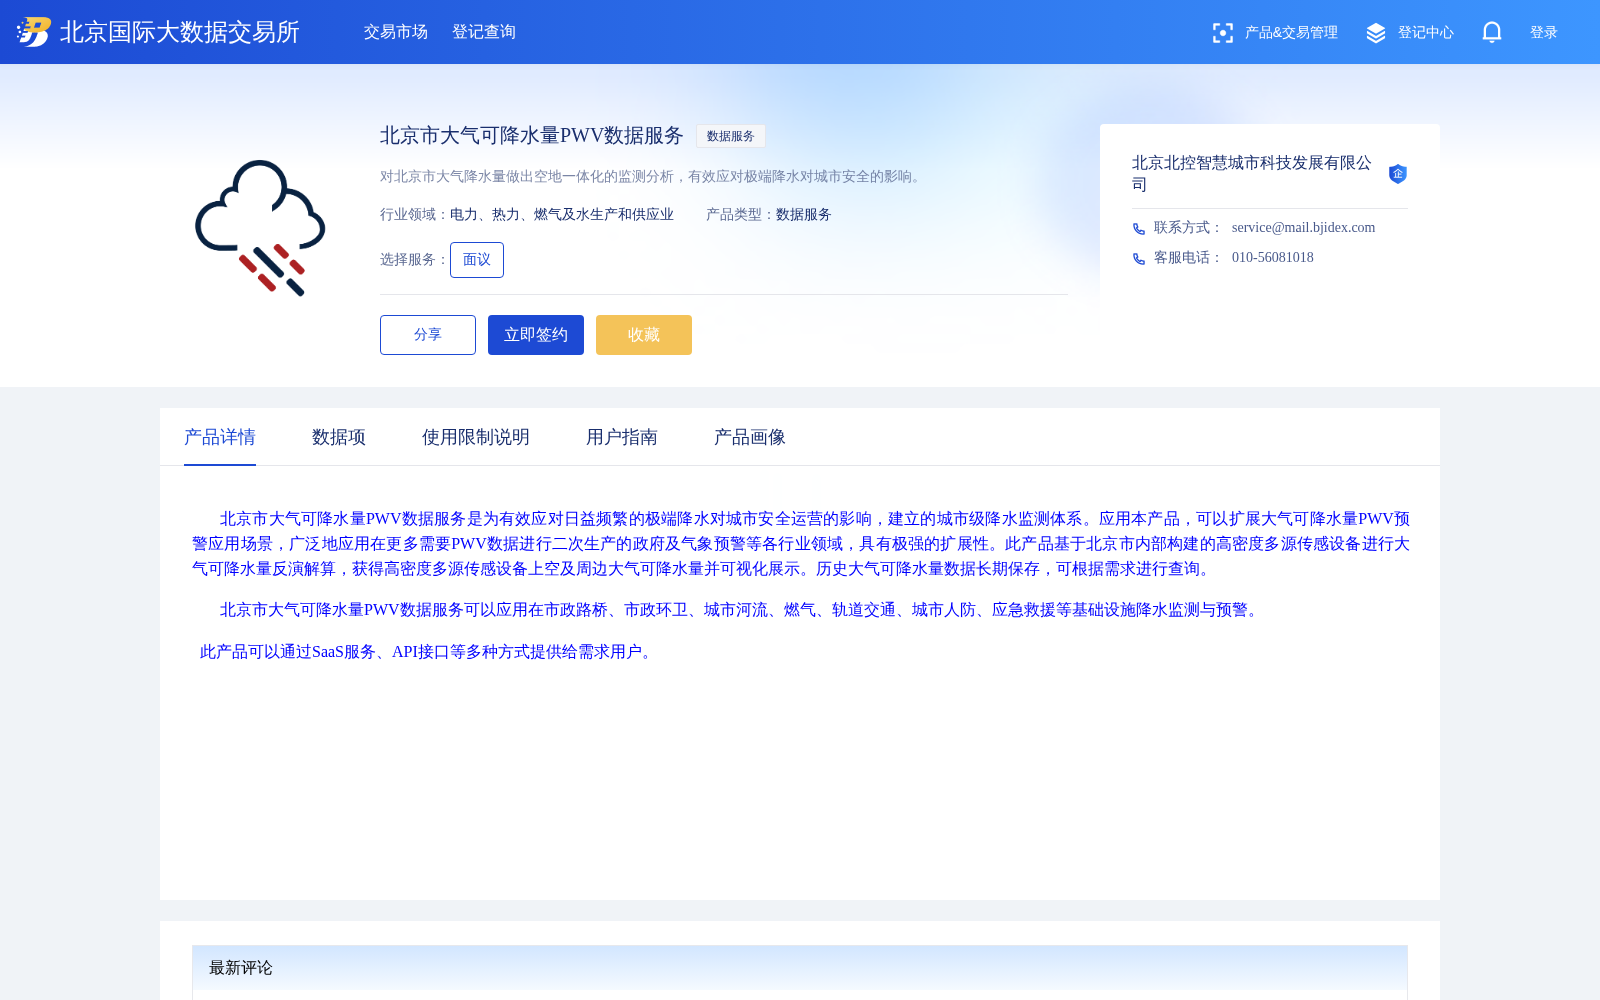Image resolution: width=1600 pixels, height=1000 pixels.
Task: Click the phone number 010-56081018
Action: click(x=1273, y=258)
